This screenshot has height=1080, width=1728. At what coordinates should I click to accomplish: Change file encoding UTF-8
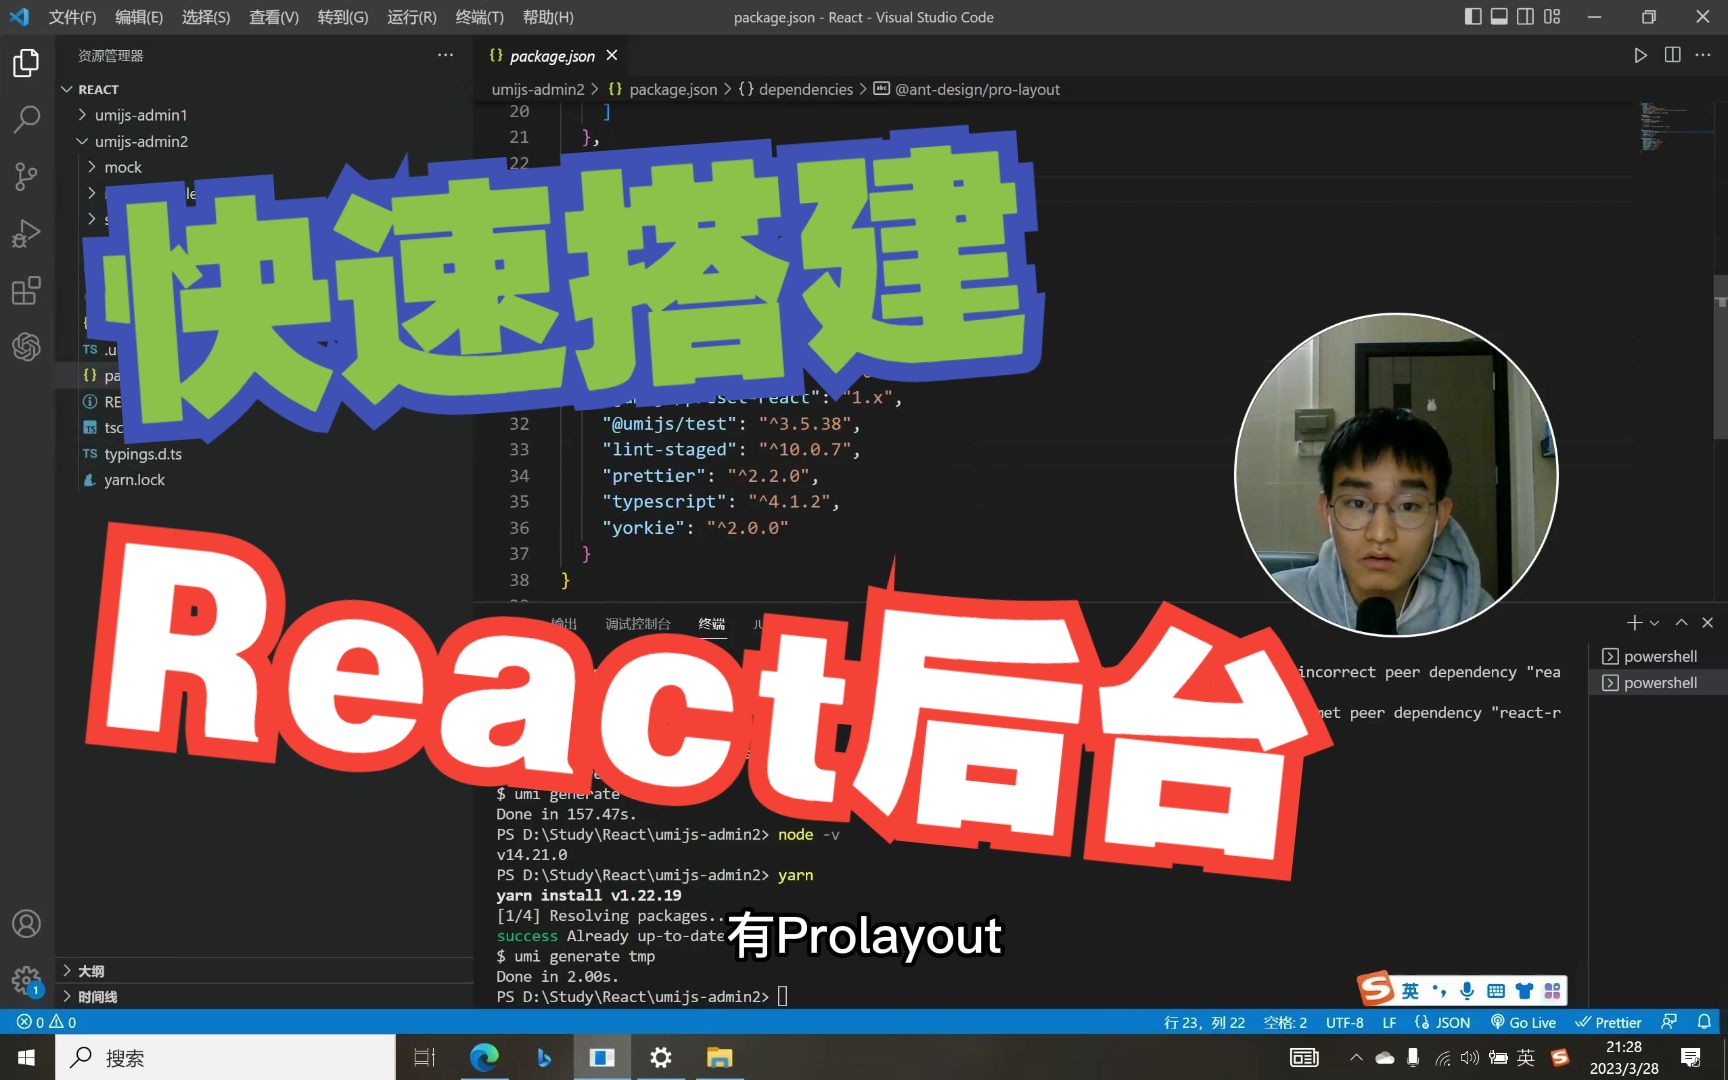[x=1344, y=1022]
